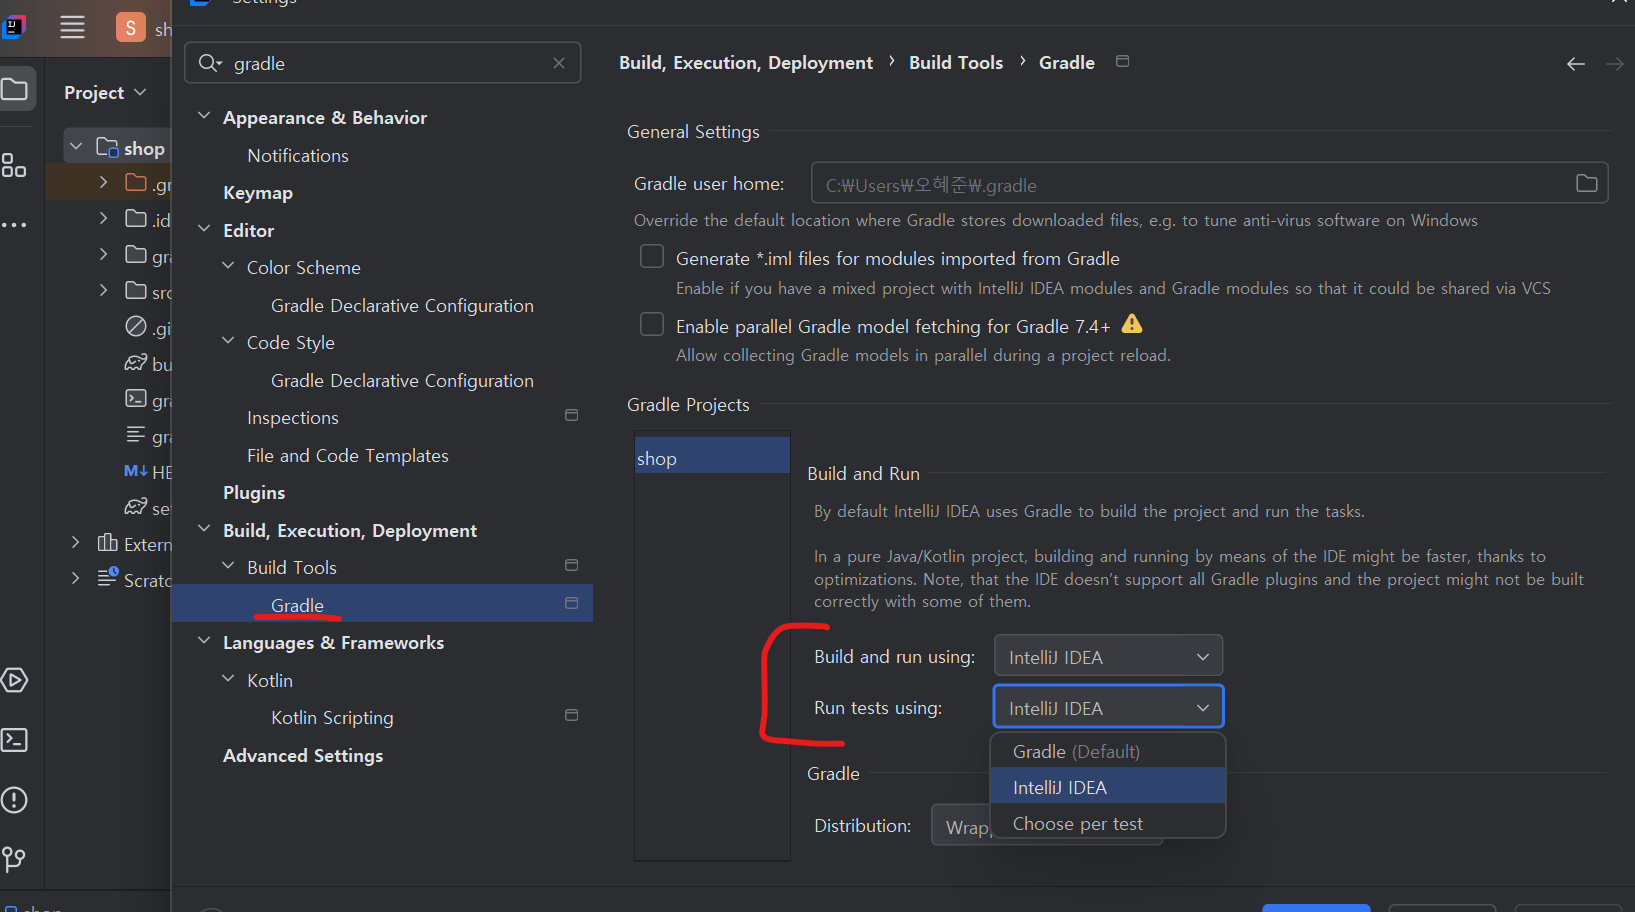1635x912 pixels.
Task: Select the shop Gradle project
Action: [712, 458]
